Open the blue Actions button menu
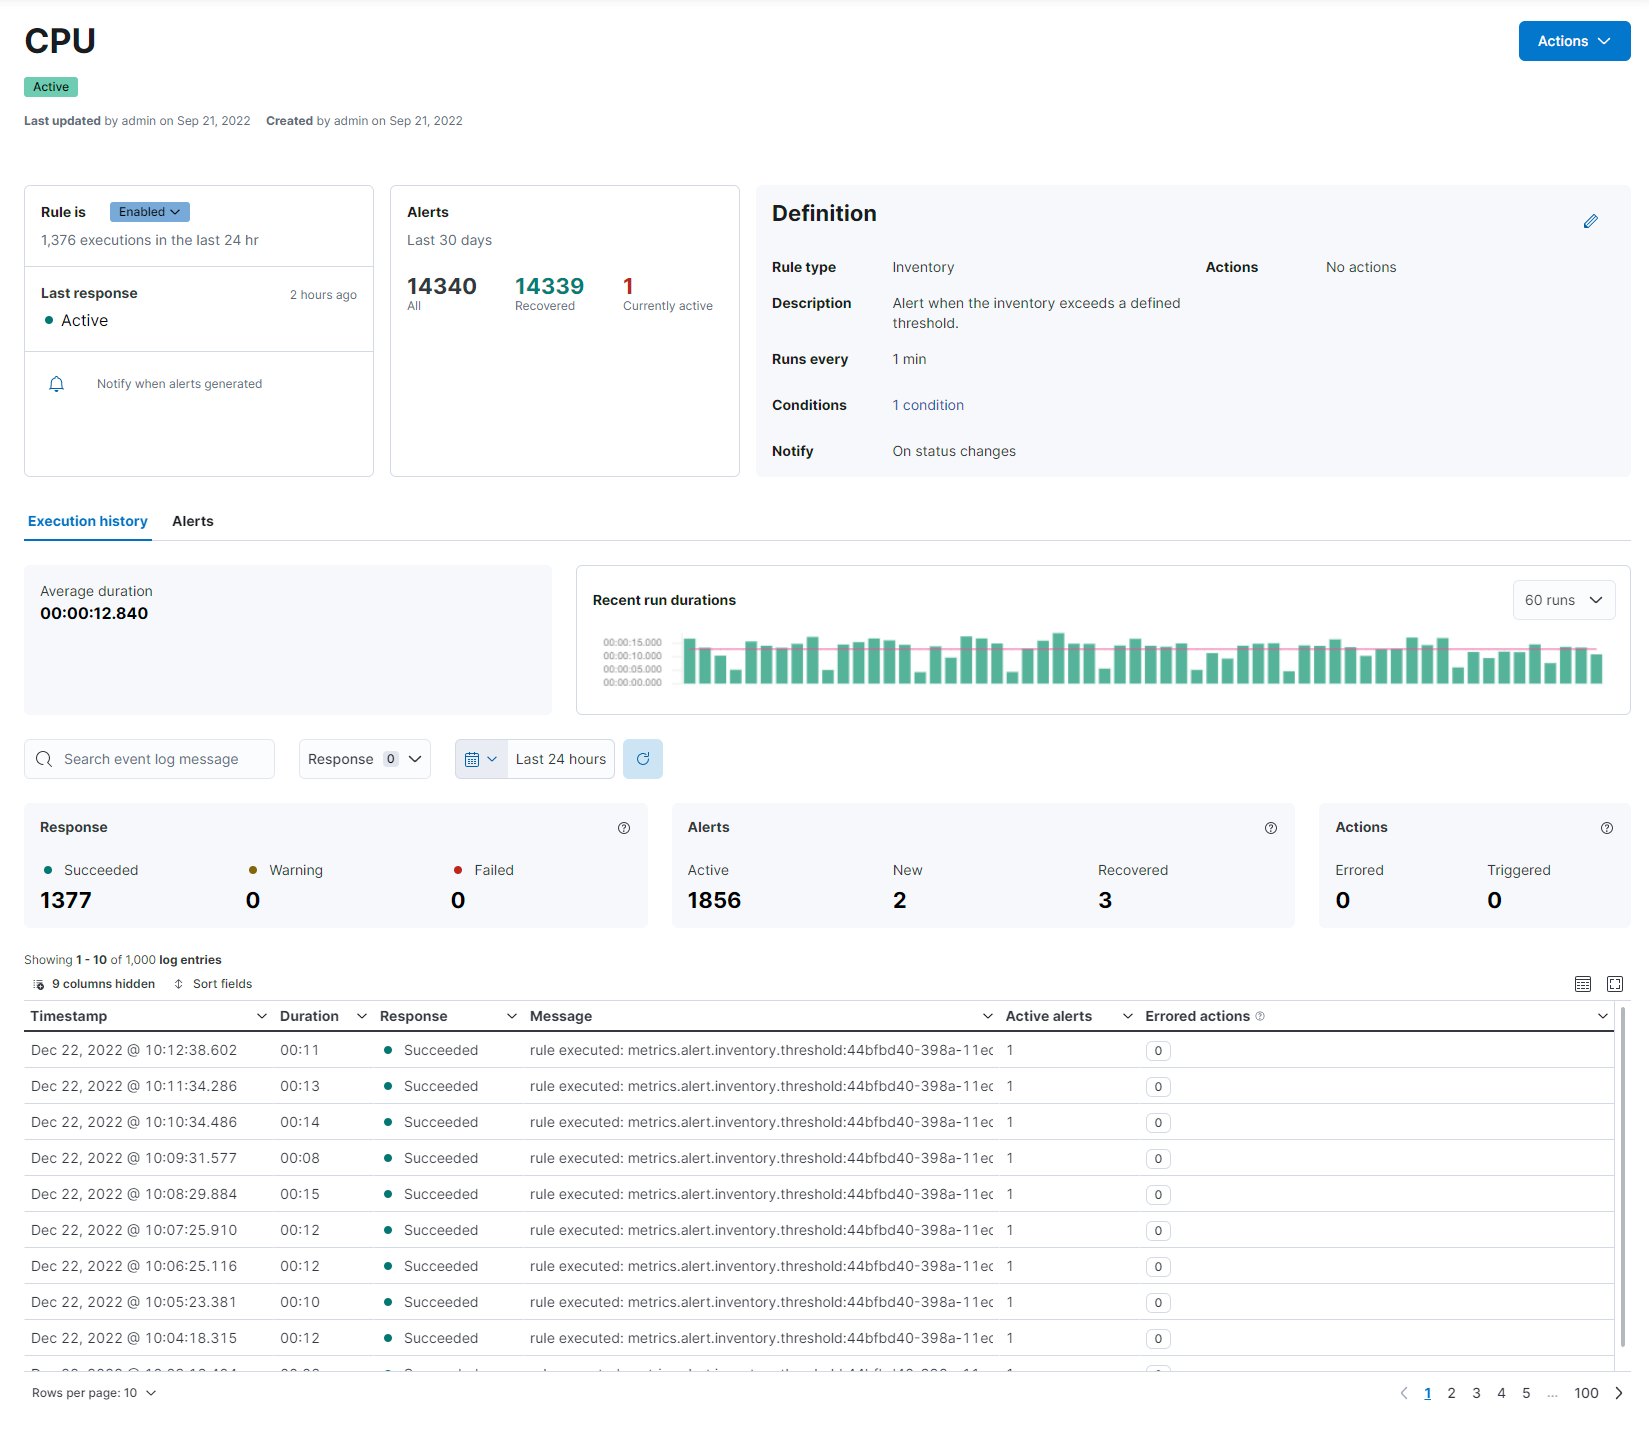Viewport: 1649px width, 1430px height. 1573,41
